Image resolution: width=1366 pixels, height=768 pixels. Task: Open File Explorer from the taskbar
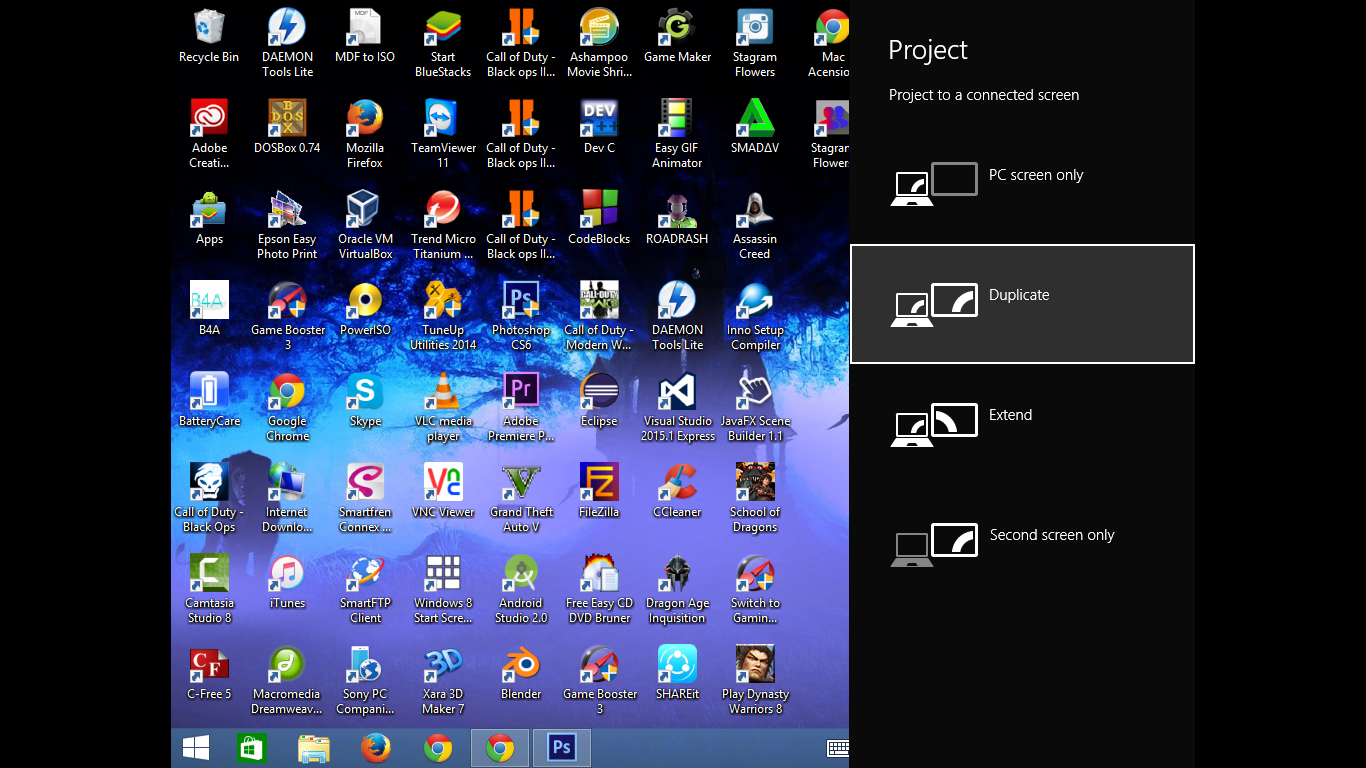[x=314, y=748]
